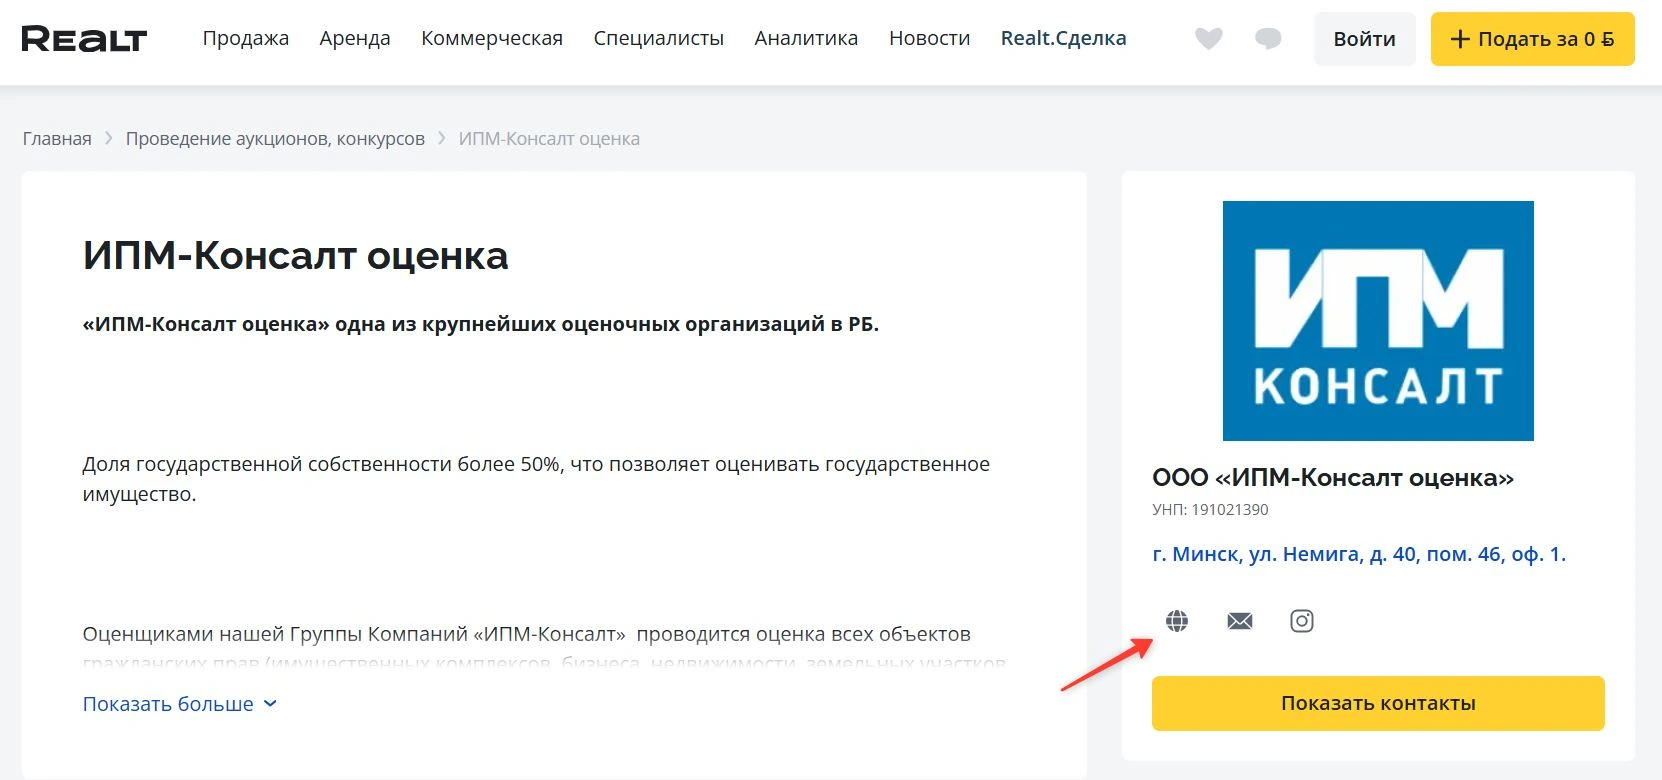Select ИПМ-Консалт оценка breadcrumb text
The width and height of the screenshot is (1662, 780).
[x=549, y=139]
